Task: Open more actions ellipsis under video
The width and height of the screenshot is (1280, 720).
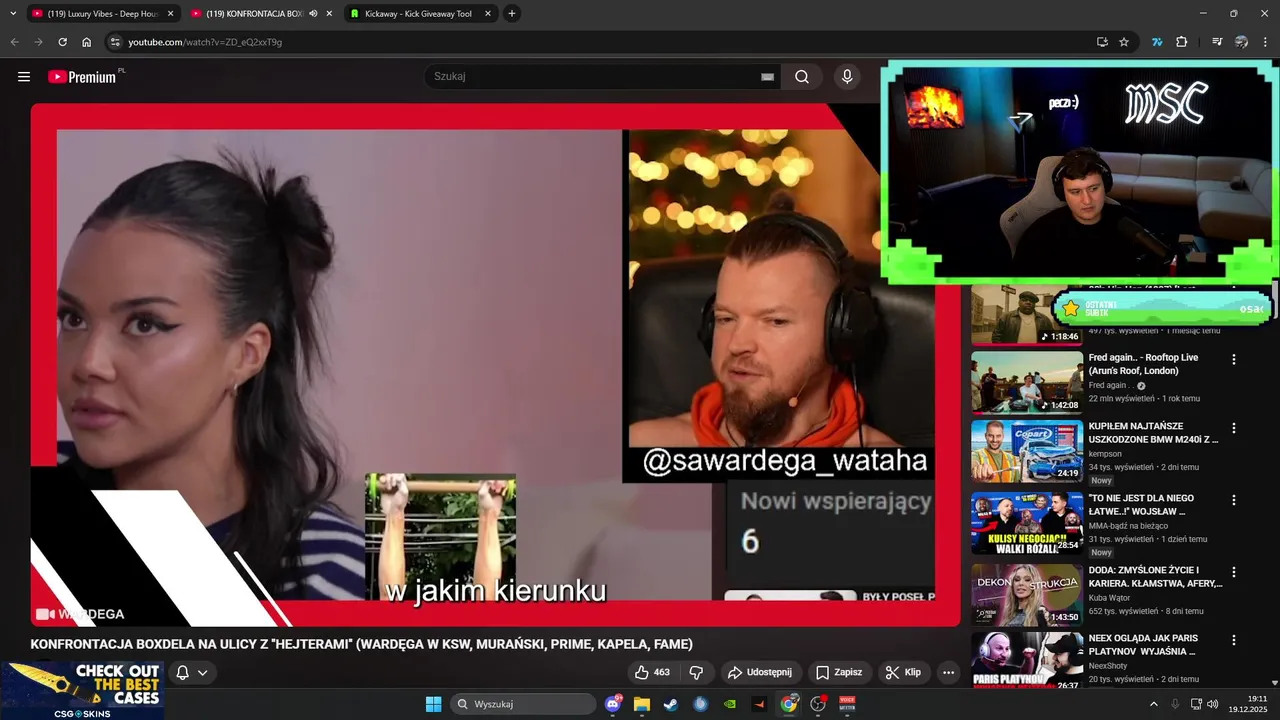Action: [x=948, y=672]
